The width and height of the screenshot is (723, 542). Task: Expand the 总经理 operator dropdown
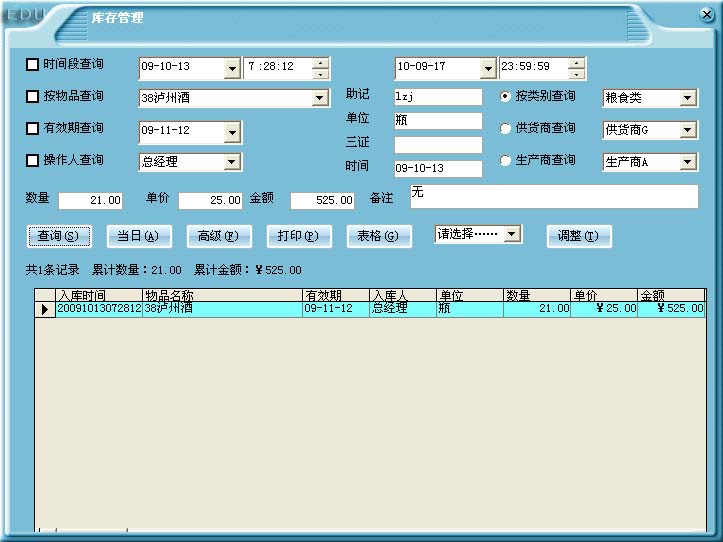pos(231,162)
